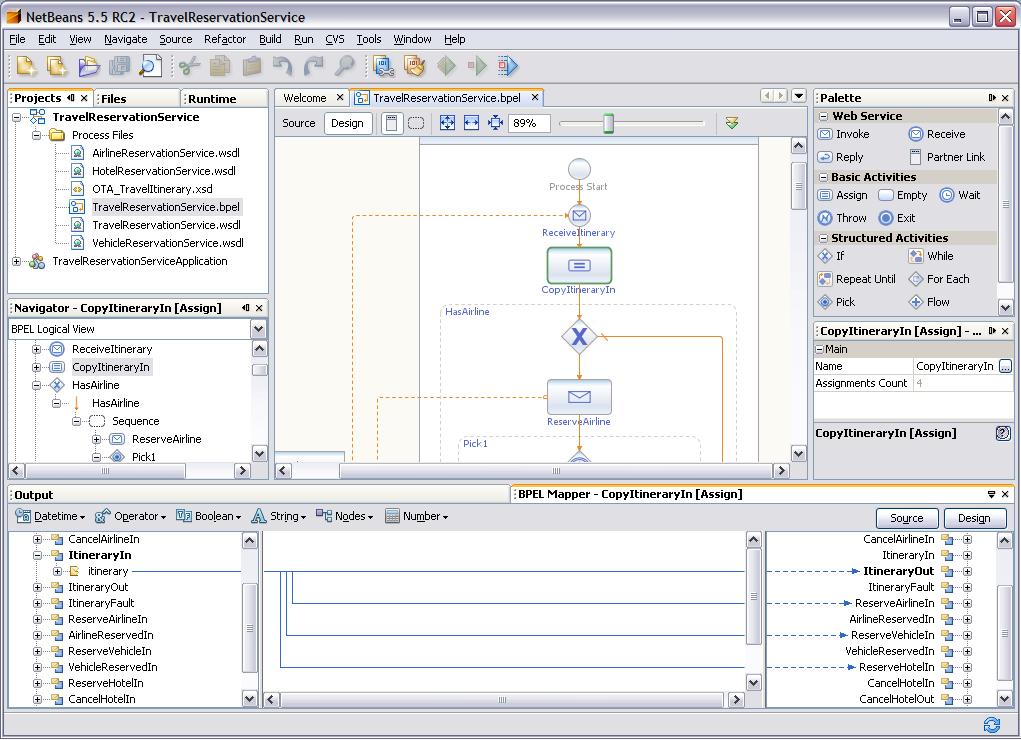Viewport: 1021px width, 740px height.
Task: Open the Operator mapper menu
Action: coord(131,516)
